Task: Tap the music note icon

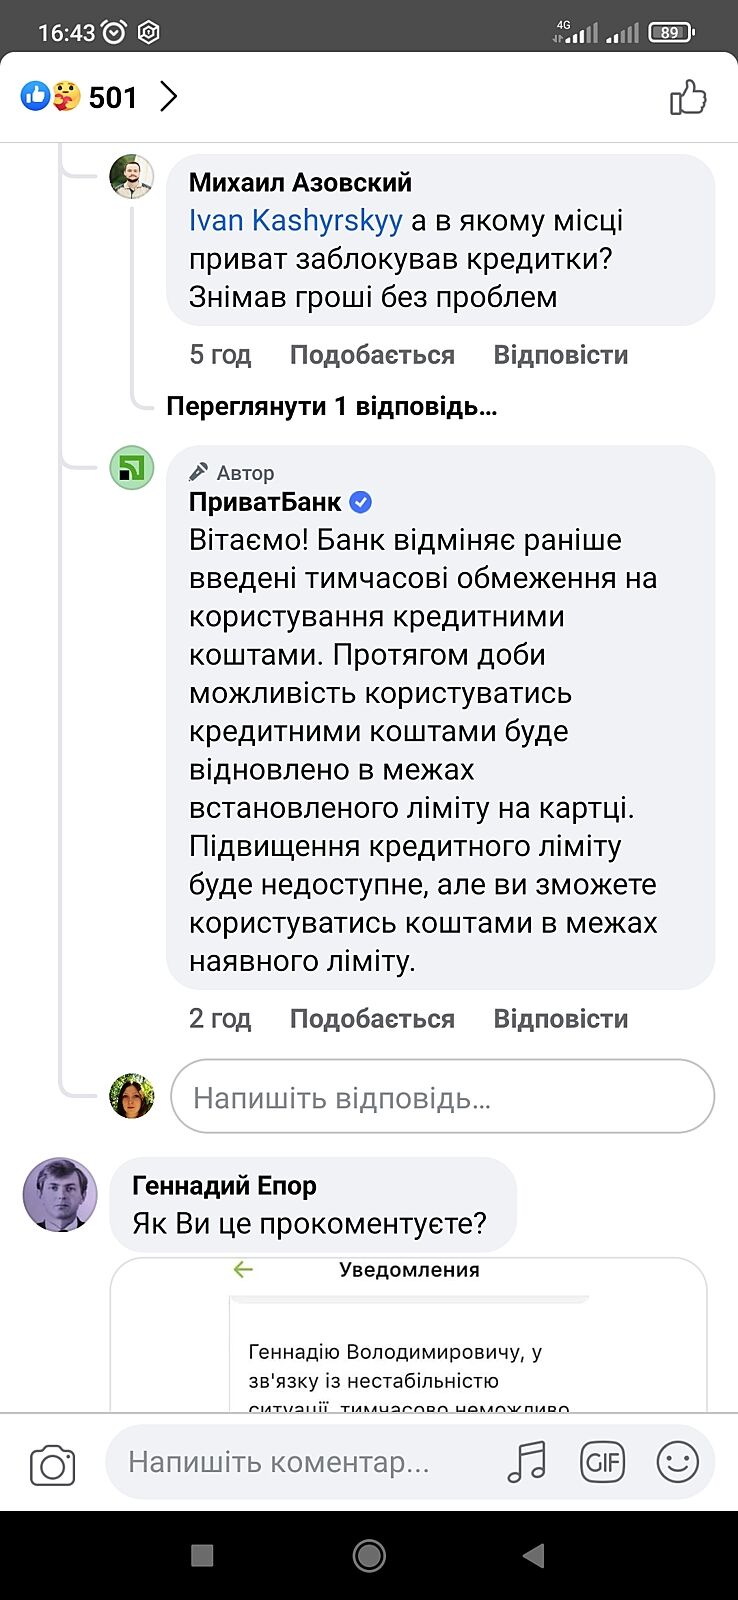Action: (527, 1462)
